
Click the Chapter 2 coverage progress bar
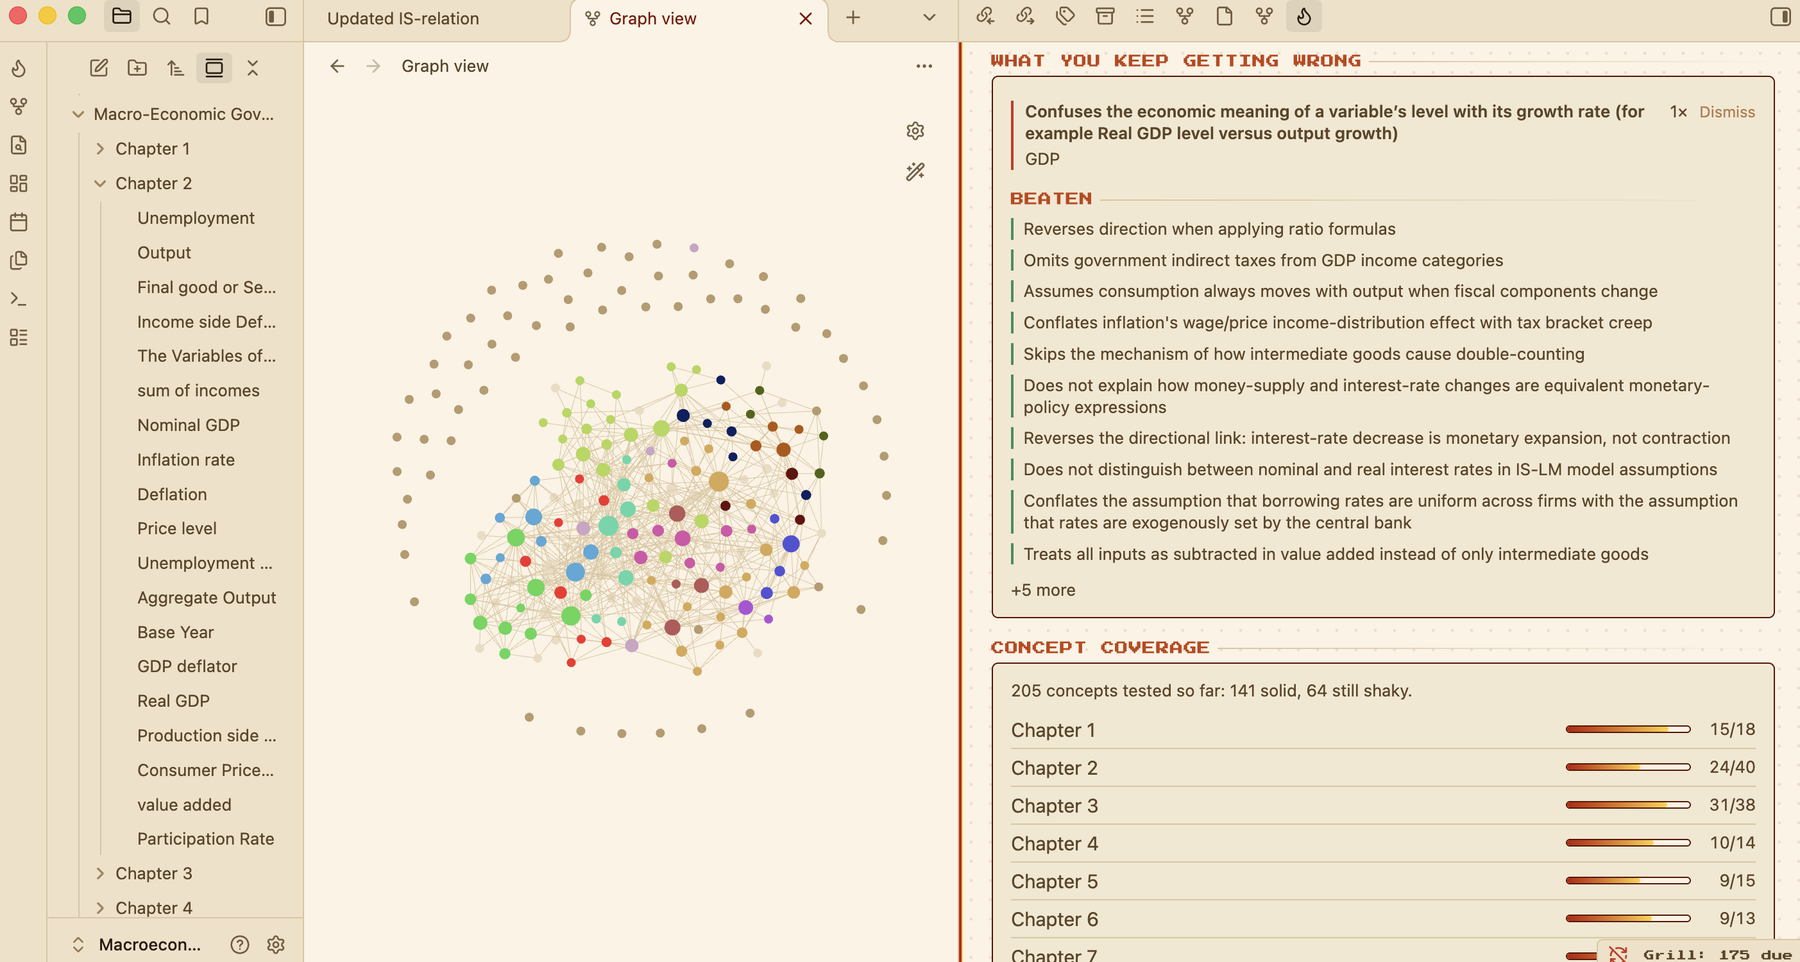1628,767
